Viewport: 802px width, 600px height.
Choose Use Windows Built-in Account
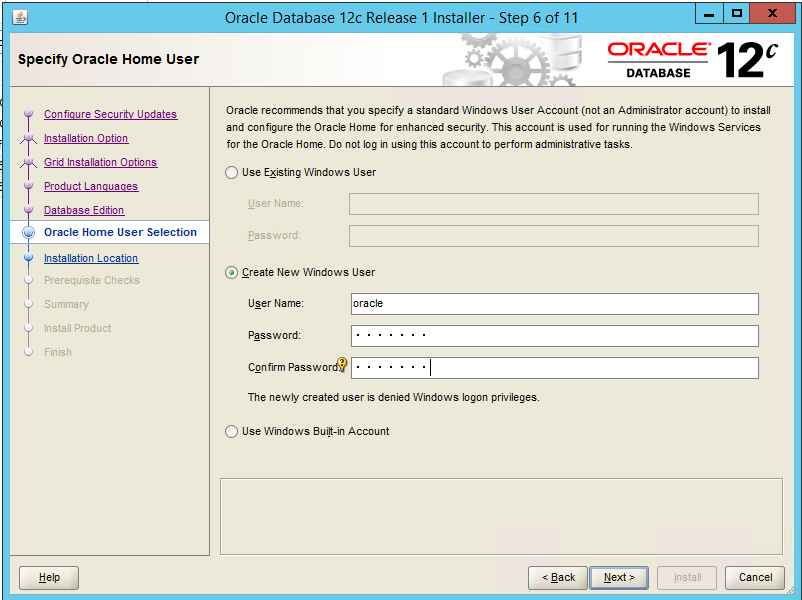coord(232,432)
